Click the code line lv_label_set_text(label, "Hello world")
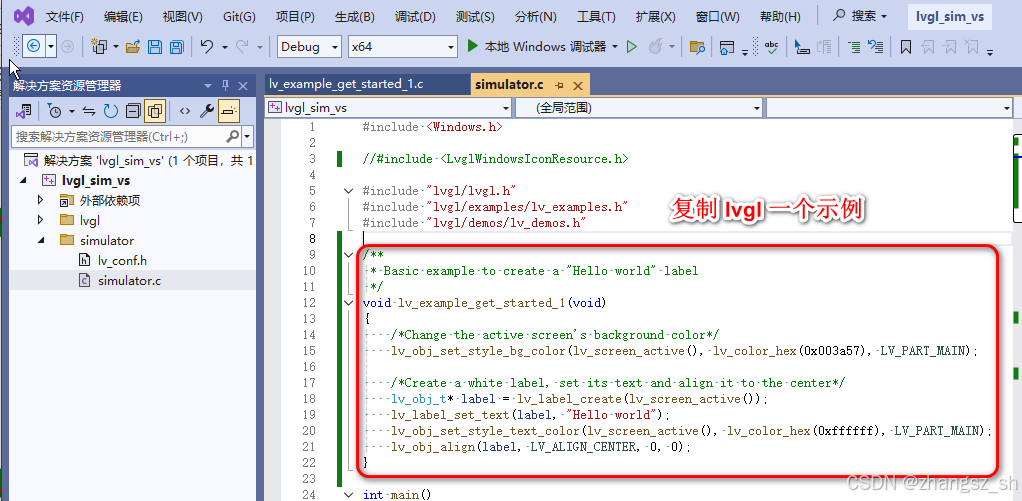Screen dimensions: 1022x501 coord(530,415)
